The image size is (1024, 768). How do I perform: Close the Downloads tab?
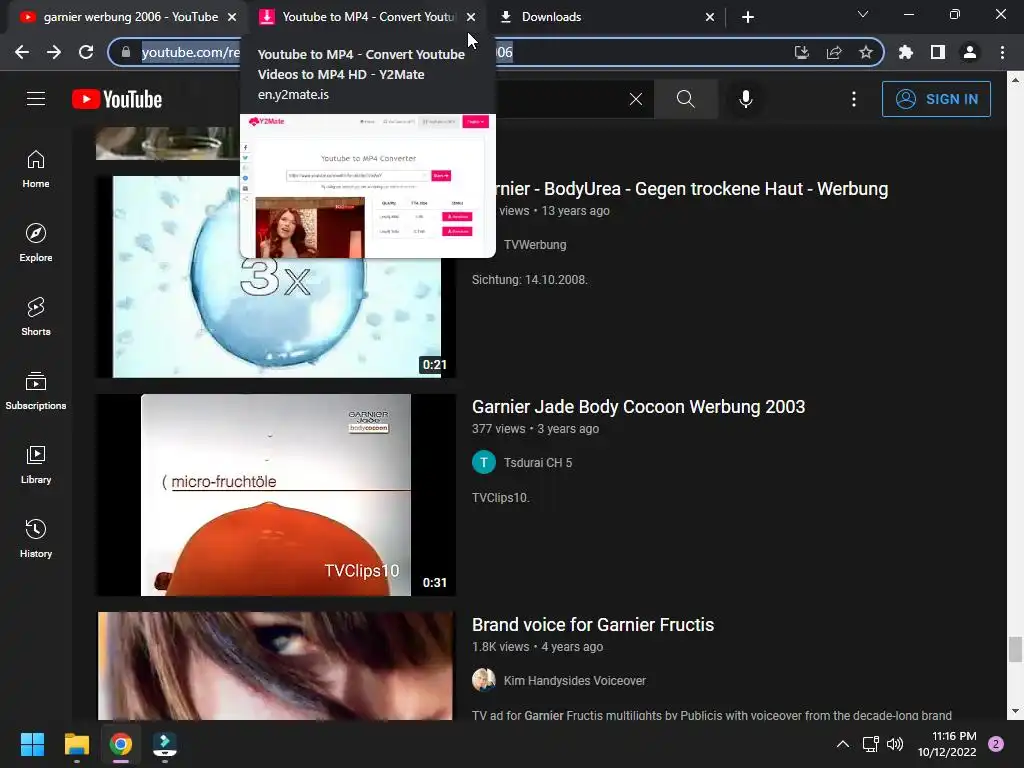coord(710,17)
